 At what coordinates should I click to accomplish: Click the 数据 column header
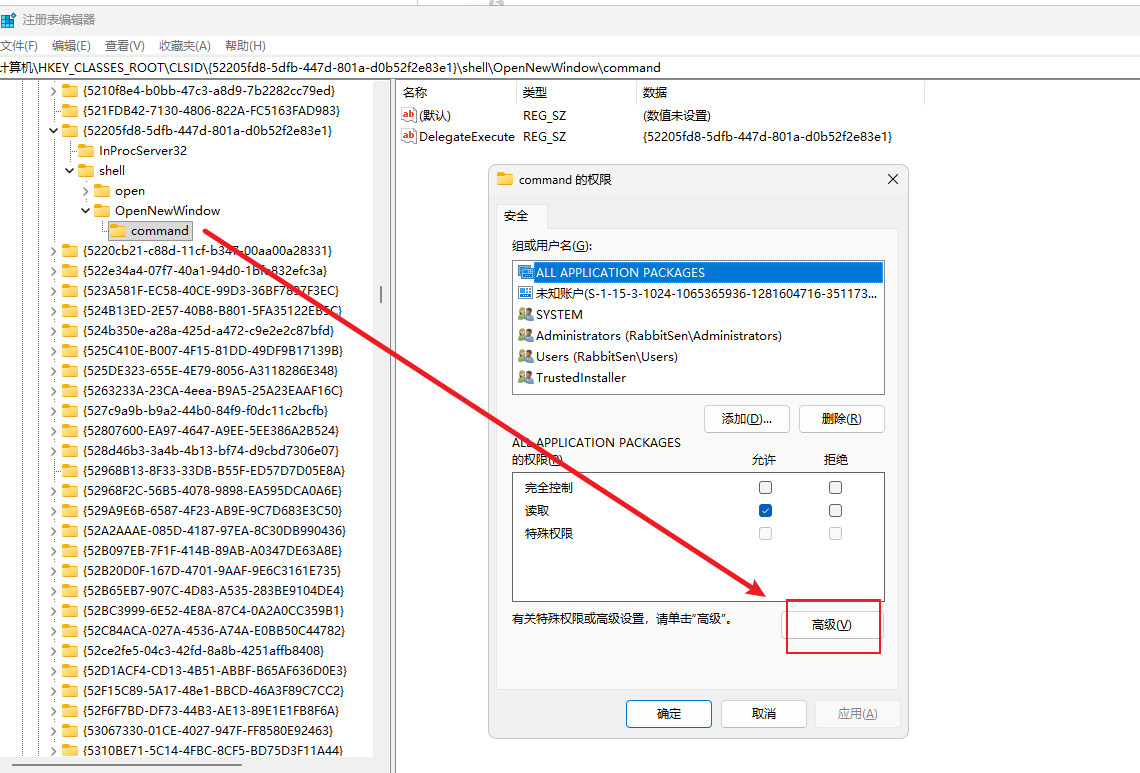click(781, 92)
